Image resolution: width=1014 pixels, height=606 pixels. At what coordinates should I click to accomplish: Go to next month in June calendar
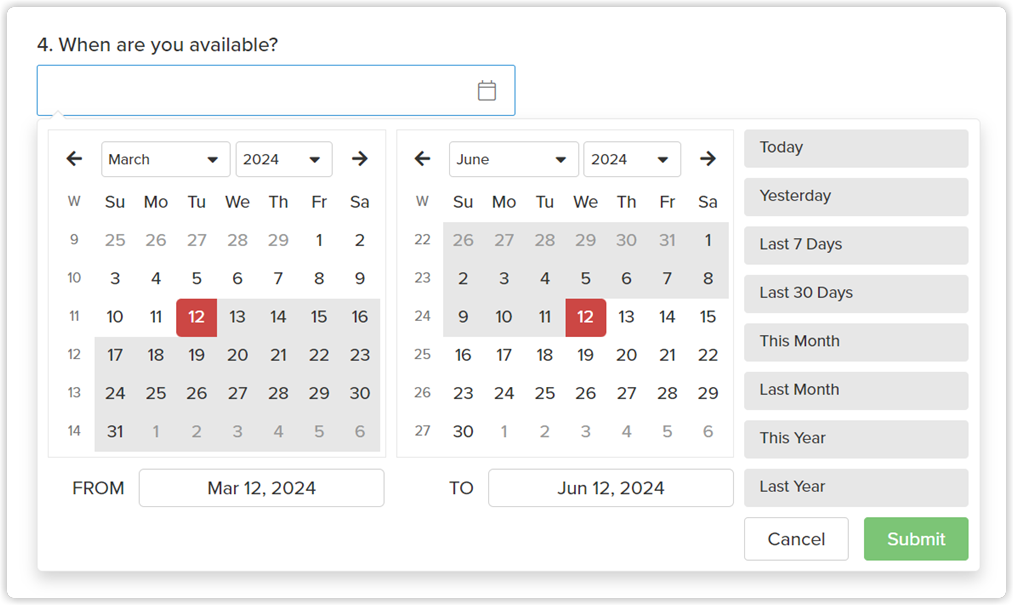pyautogui.click(x=707, y=158)
